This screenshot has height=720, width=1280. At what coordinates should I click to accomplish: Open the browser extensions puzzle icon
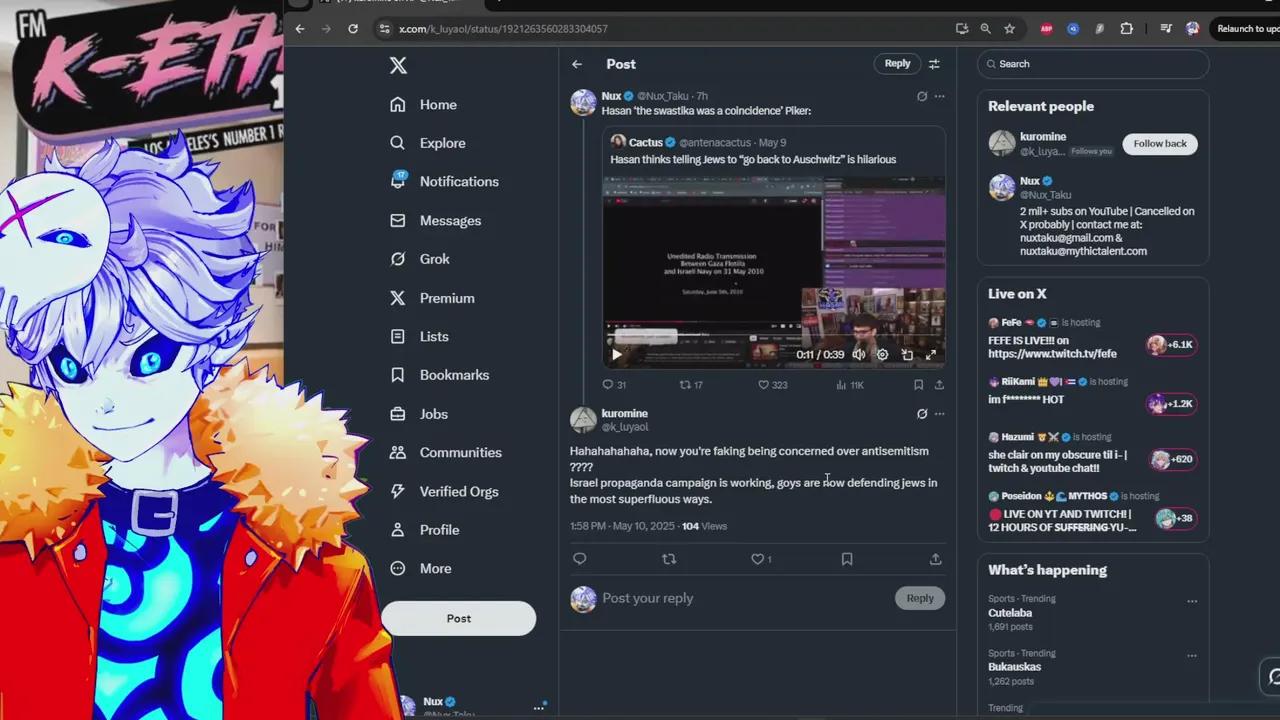click(1127, 29)
